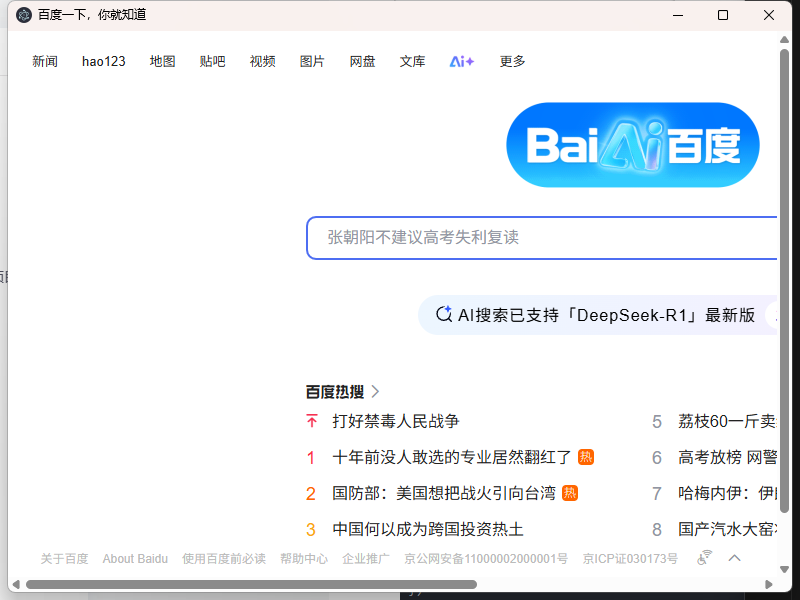Open hot topic 打好禁毒人民战争
Screen dimensions: 800x600
[396, 421]
